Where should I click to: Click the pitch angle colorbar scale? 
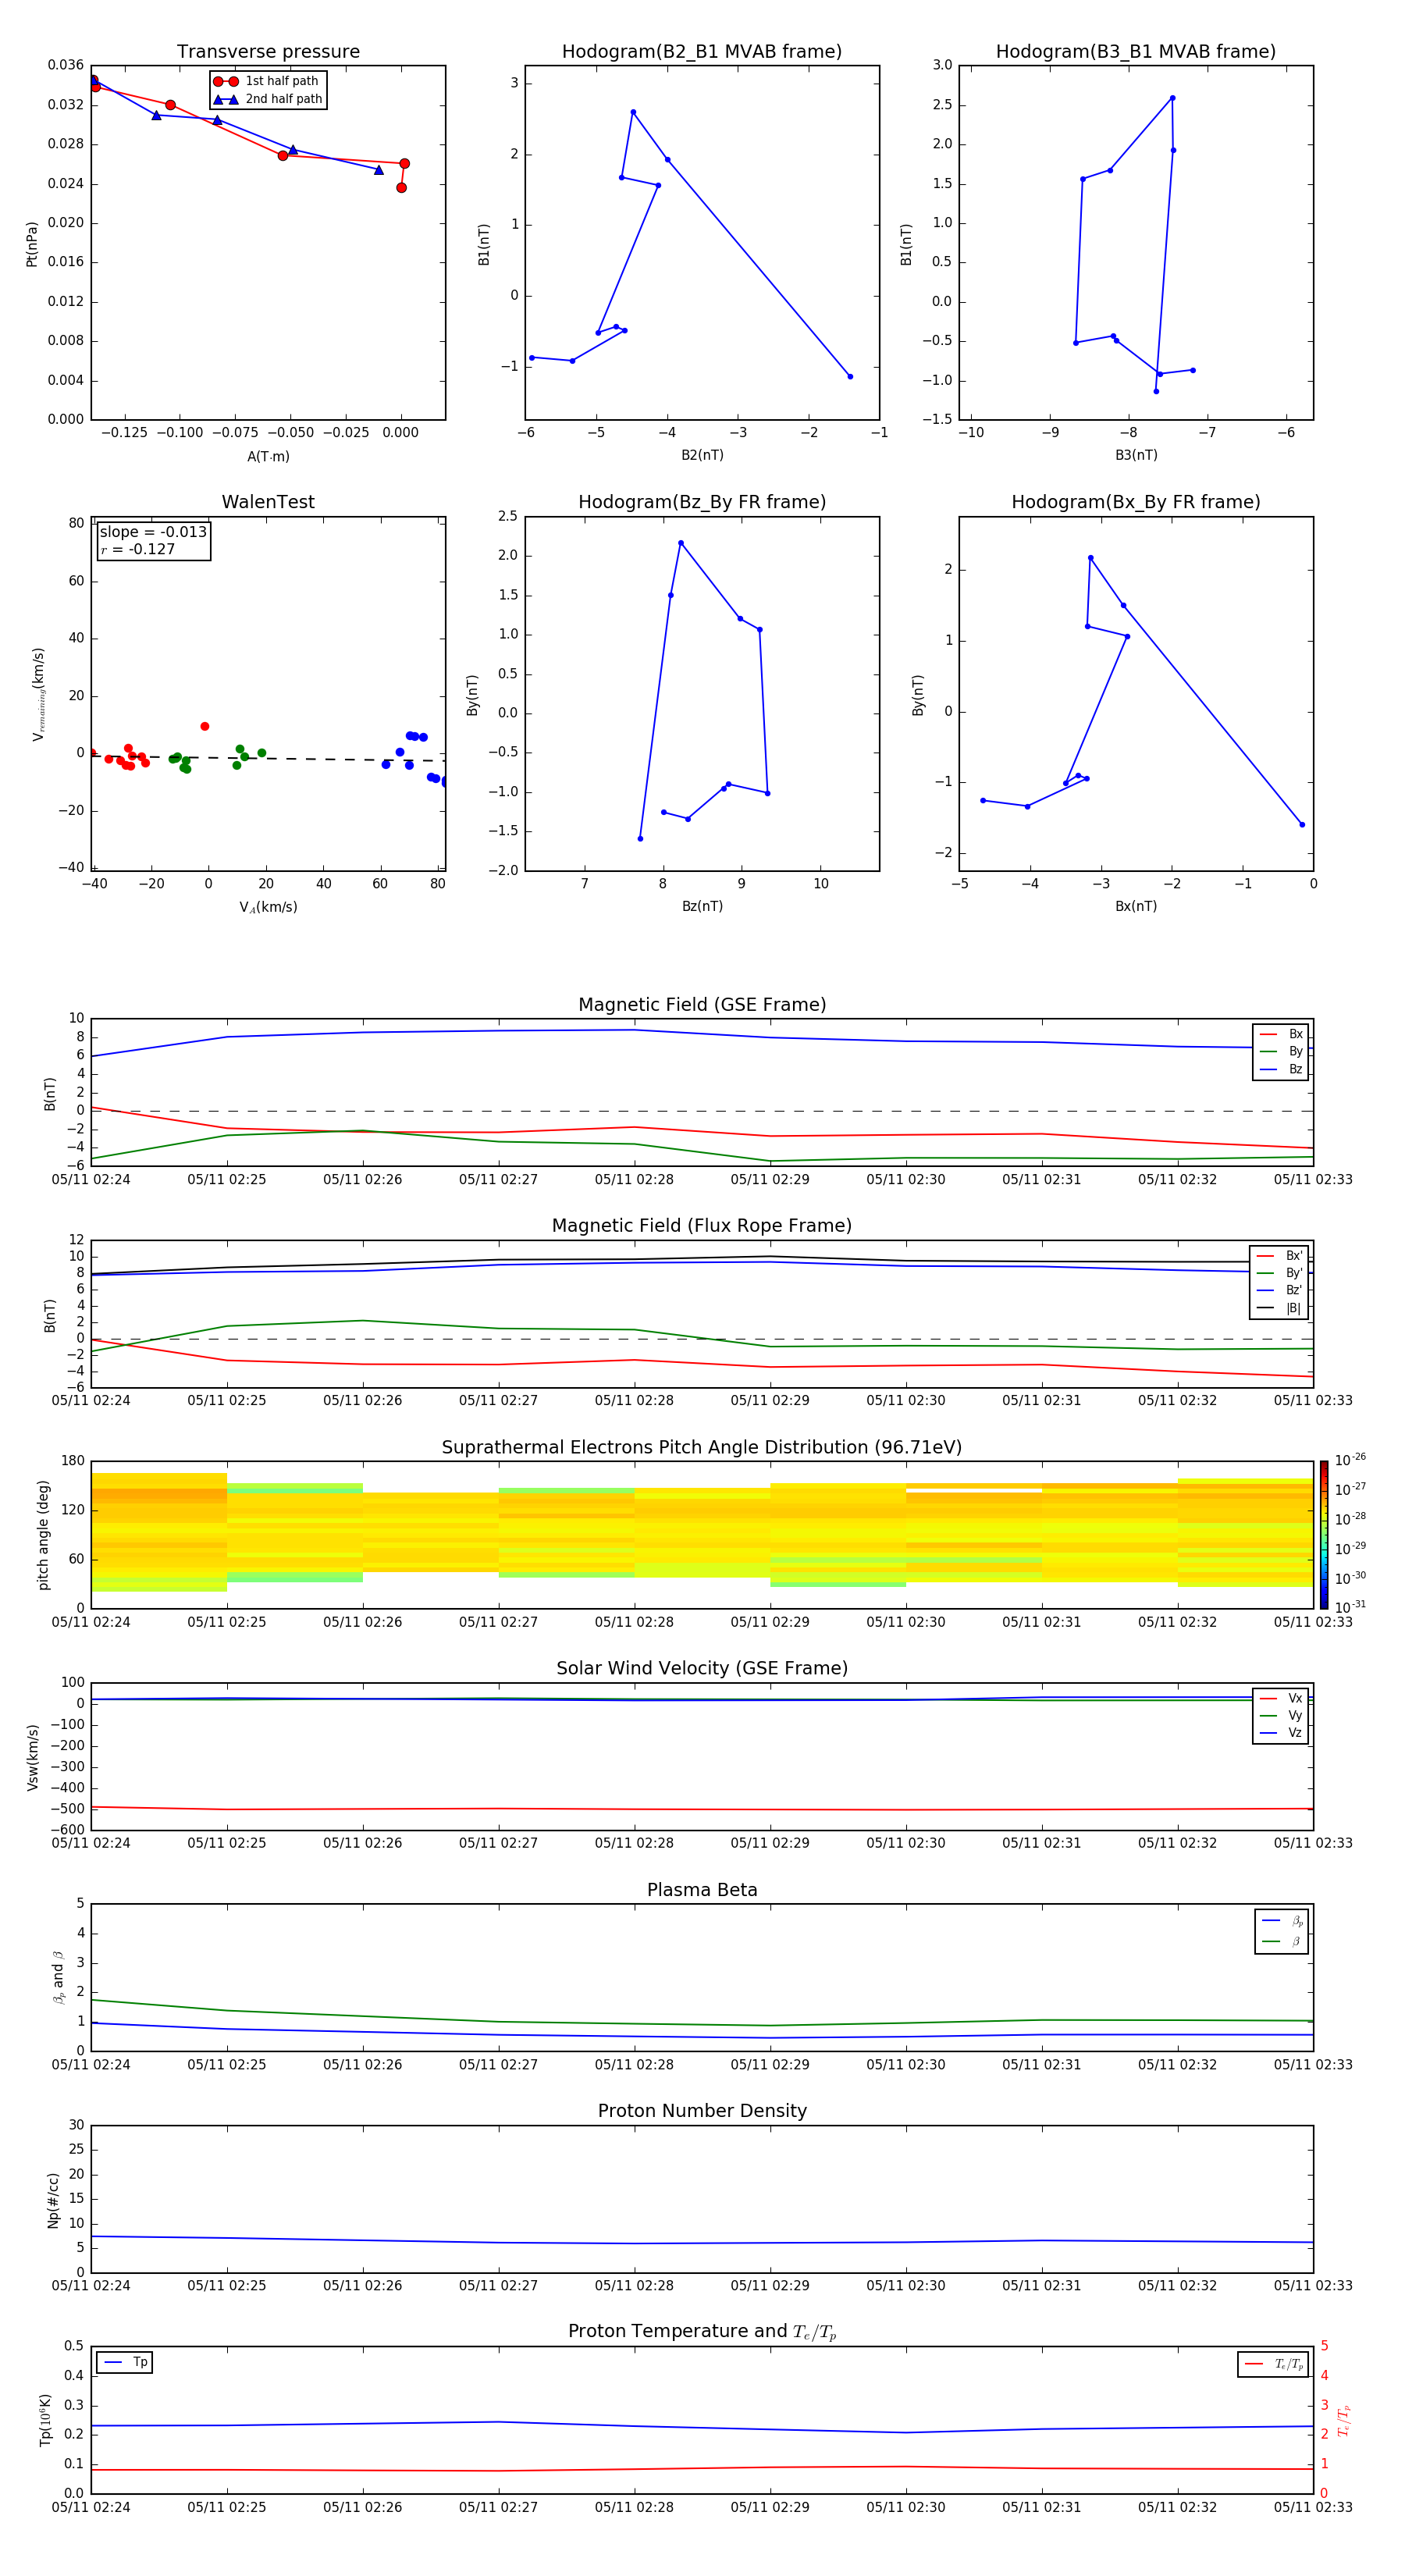tap(1324, 1535)
